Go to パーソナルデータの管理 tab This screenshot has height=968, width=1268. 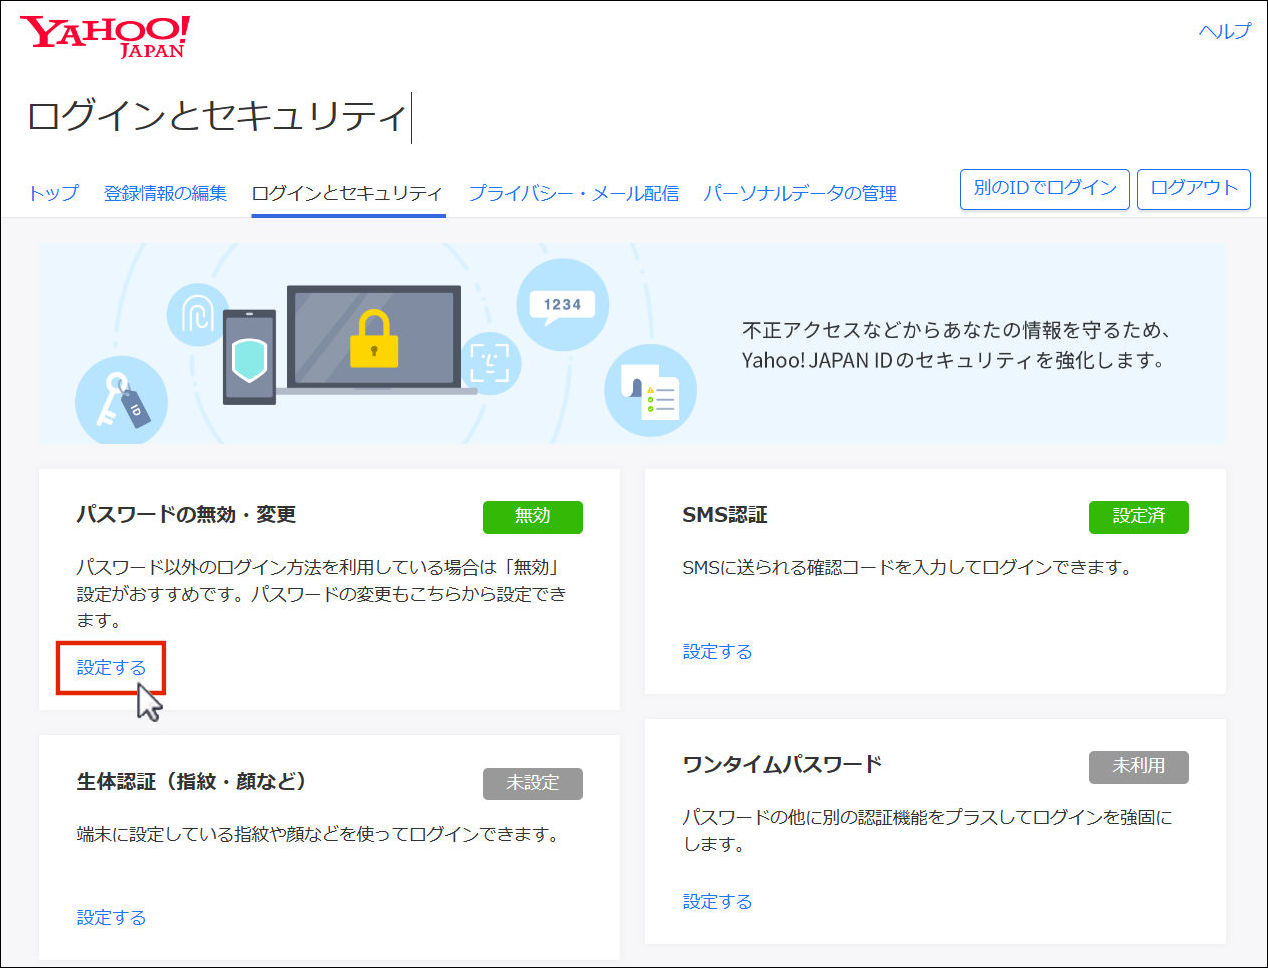click(799, 193)
